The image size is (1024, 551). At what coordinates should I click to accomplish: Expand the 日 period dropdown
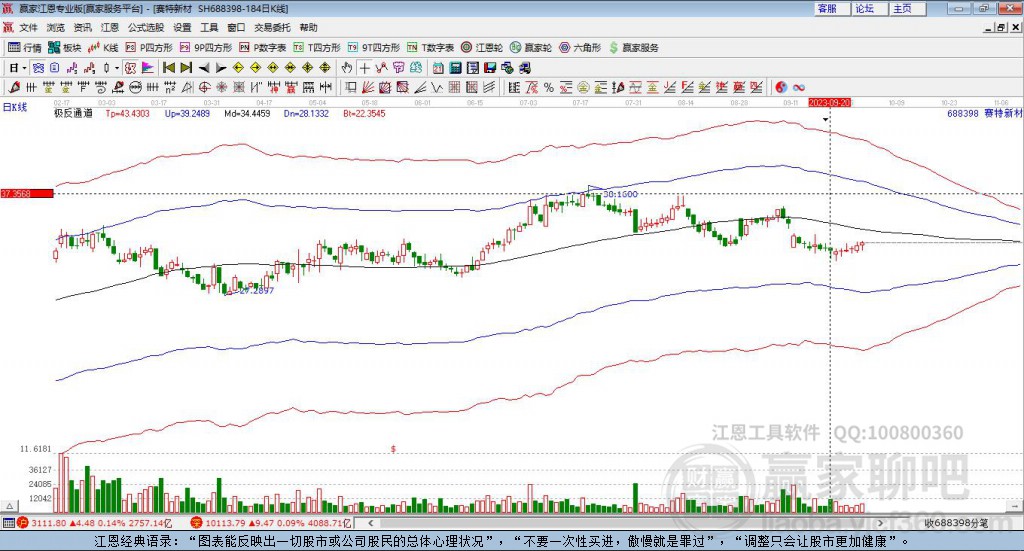click(24, 68)
